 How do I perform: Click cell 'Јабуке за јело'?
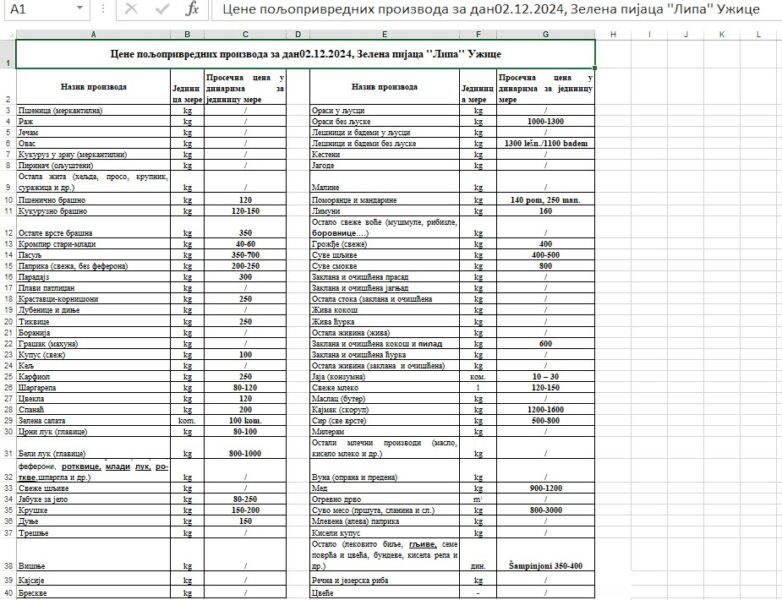[93, 499]
